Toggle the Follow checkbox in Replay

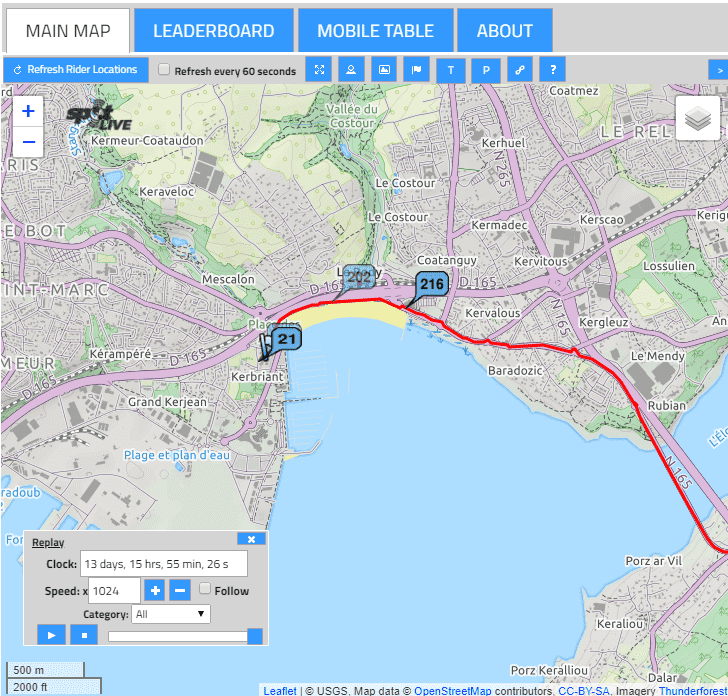point(205,590)
